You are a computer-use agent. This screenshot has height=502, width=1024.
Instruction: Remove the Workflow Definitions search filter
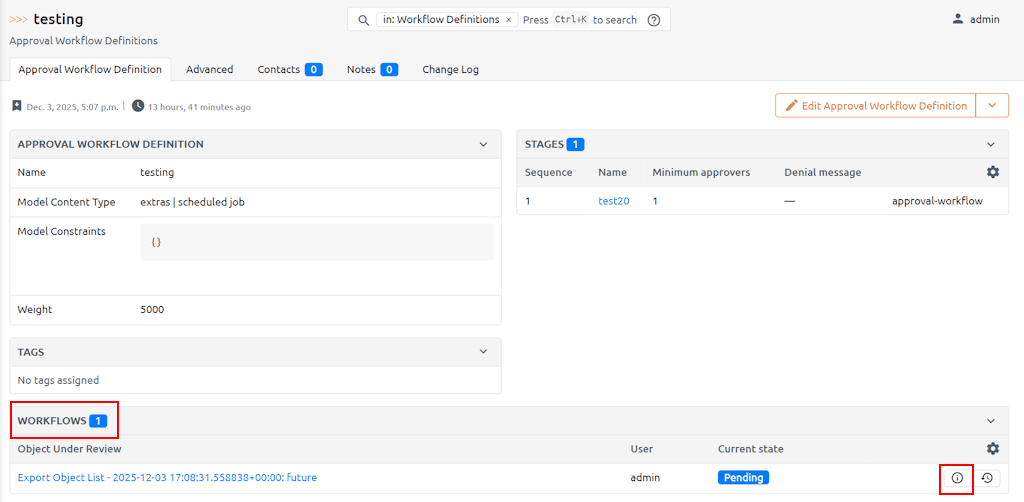[x=508, y=20]
